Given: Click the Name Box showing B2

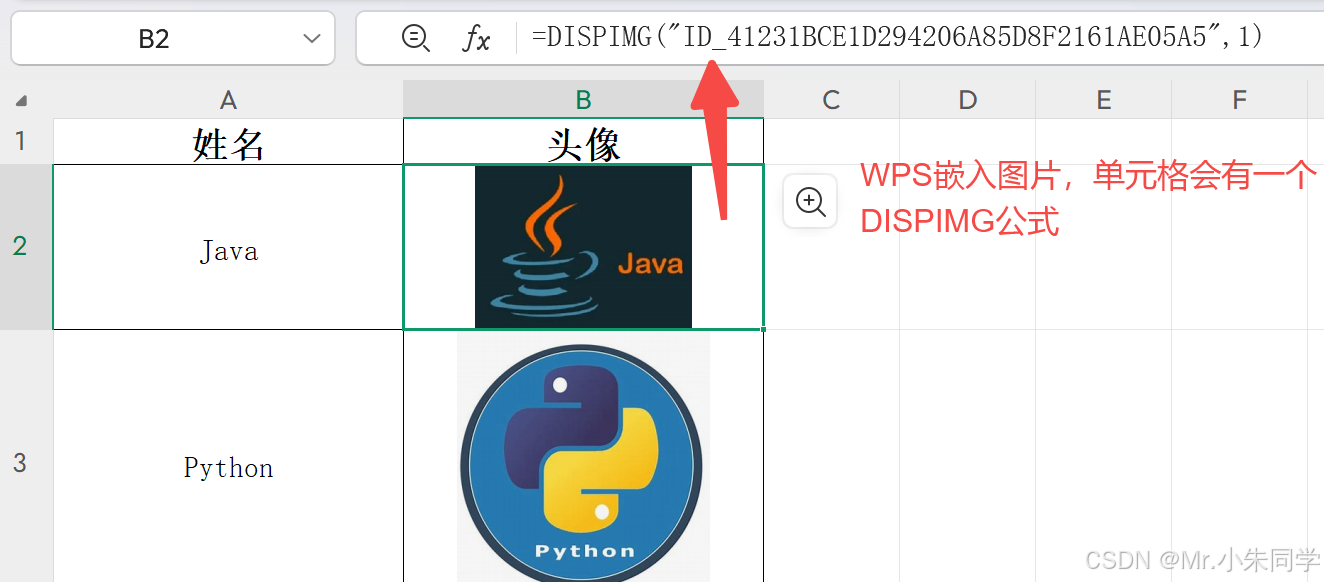Looking at the screenshot, I should pos(173,39).
